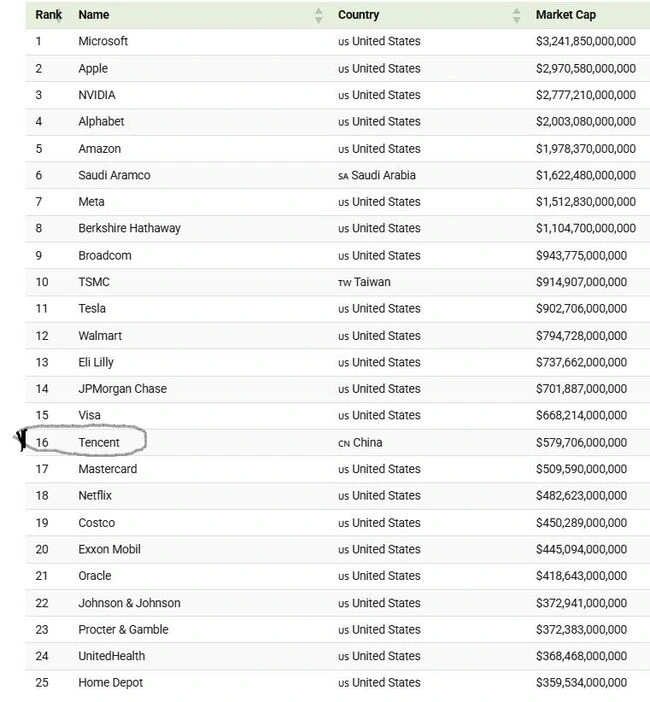The height and width of the screenshot is (702, 650).
Task: Click Saudi Arabia country cell
Action: 384,175
